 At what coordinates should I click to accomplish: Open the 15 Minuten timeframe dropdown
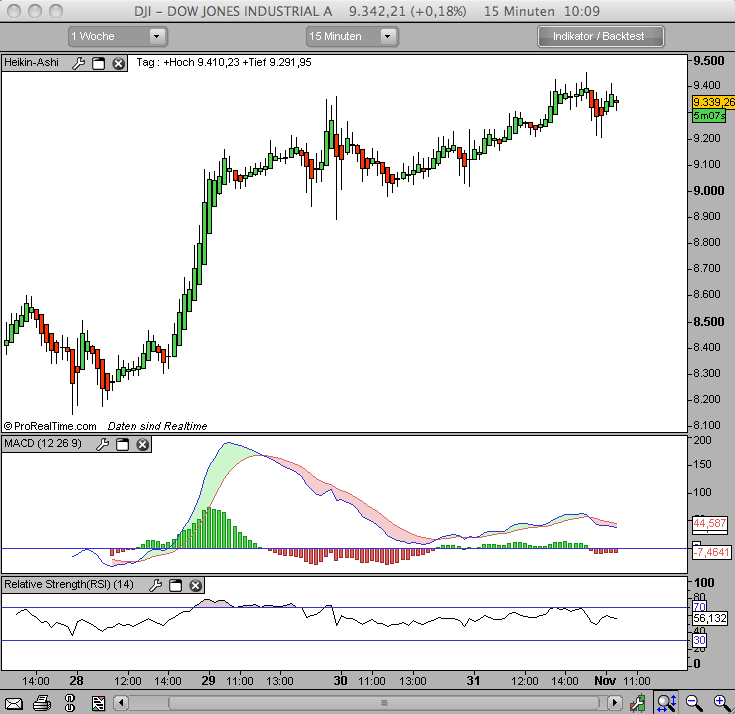click(x=352, y=36)
